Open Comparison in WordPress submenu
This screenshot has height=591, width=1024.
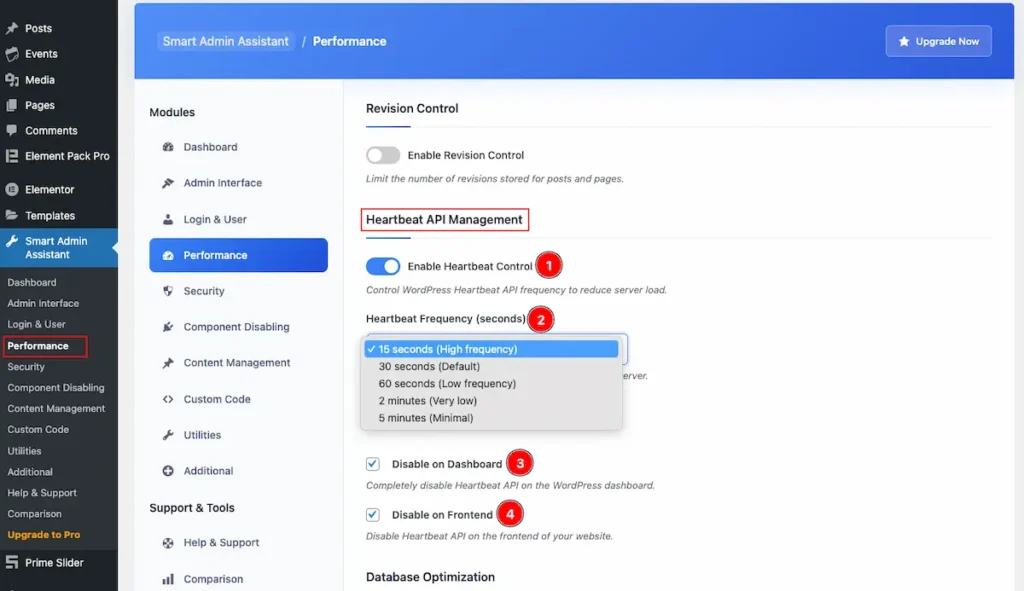coord(35,514)
